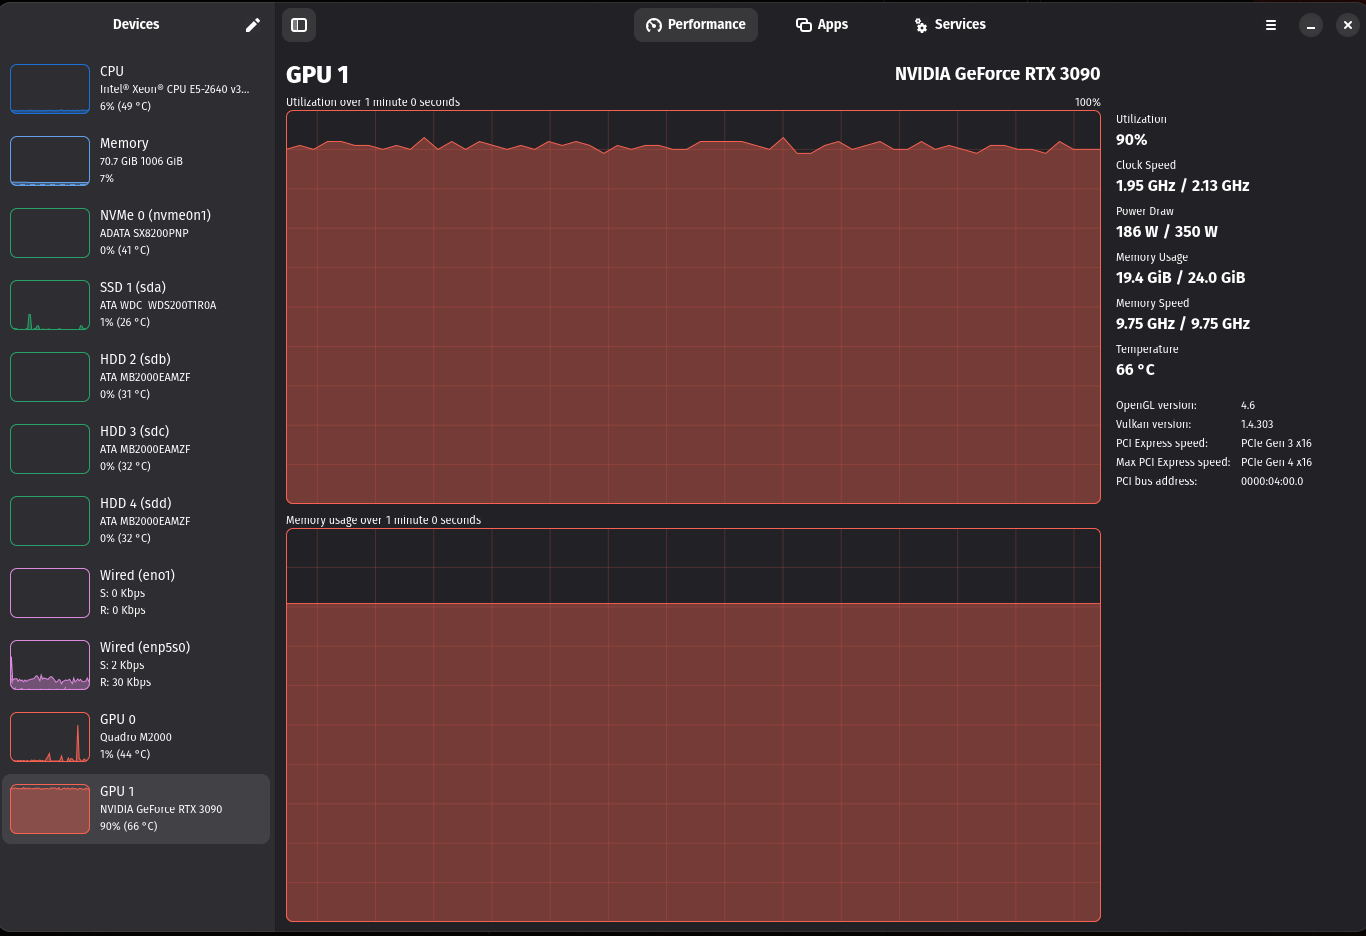The image size is (1366, 936).
Task: Select HDD 4 (sdd) device
Action: pos(136,521)
